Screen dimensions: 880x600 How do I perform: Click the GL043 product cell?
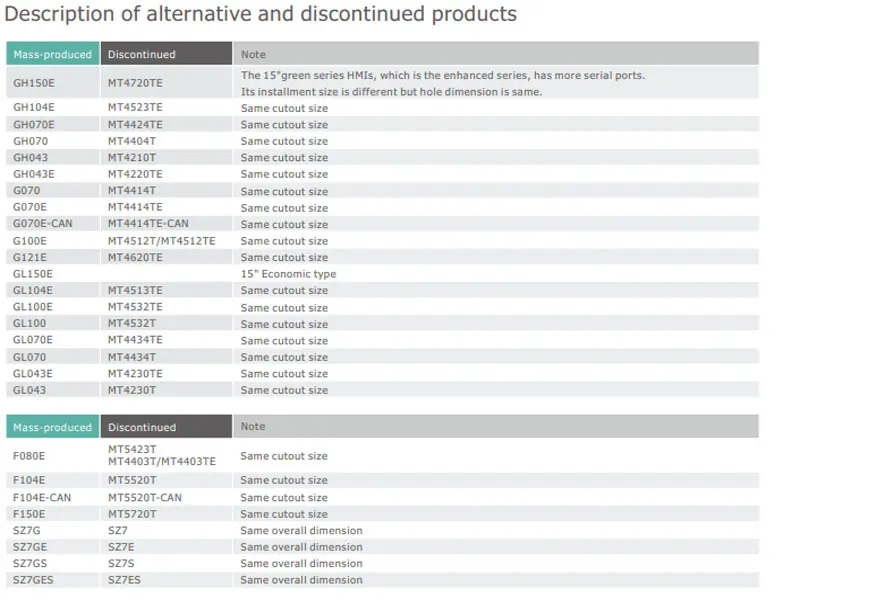pyautogui.click(x=30, y=390)
